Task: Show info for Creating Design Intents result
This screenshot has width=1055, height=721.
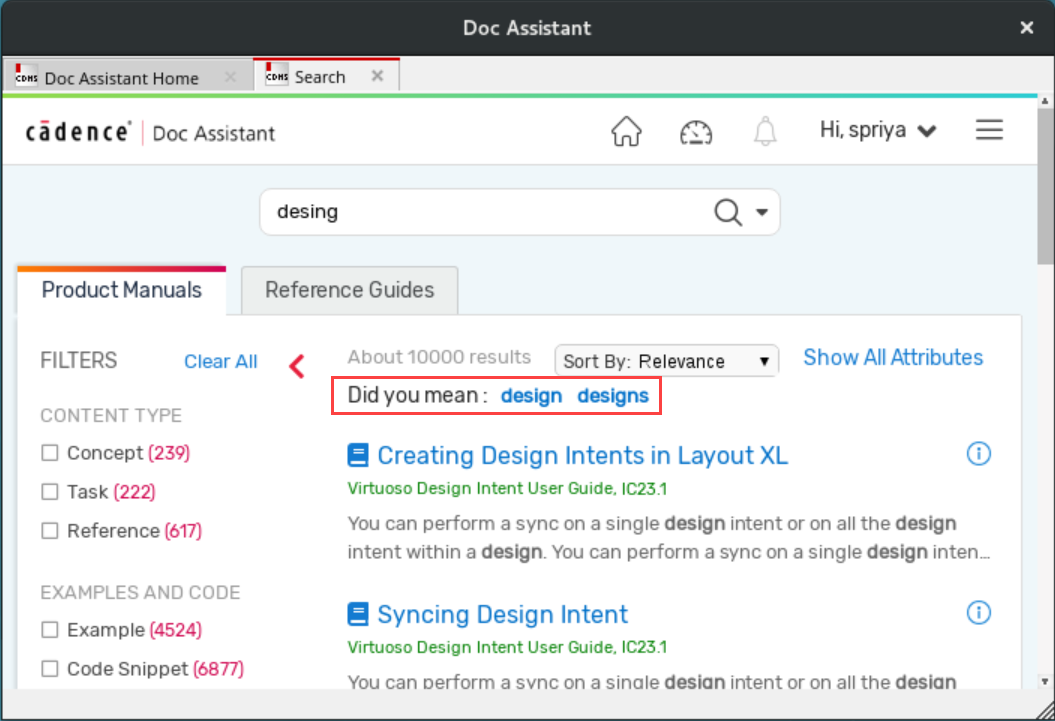Action: 979,454
